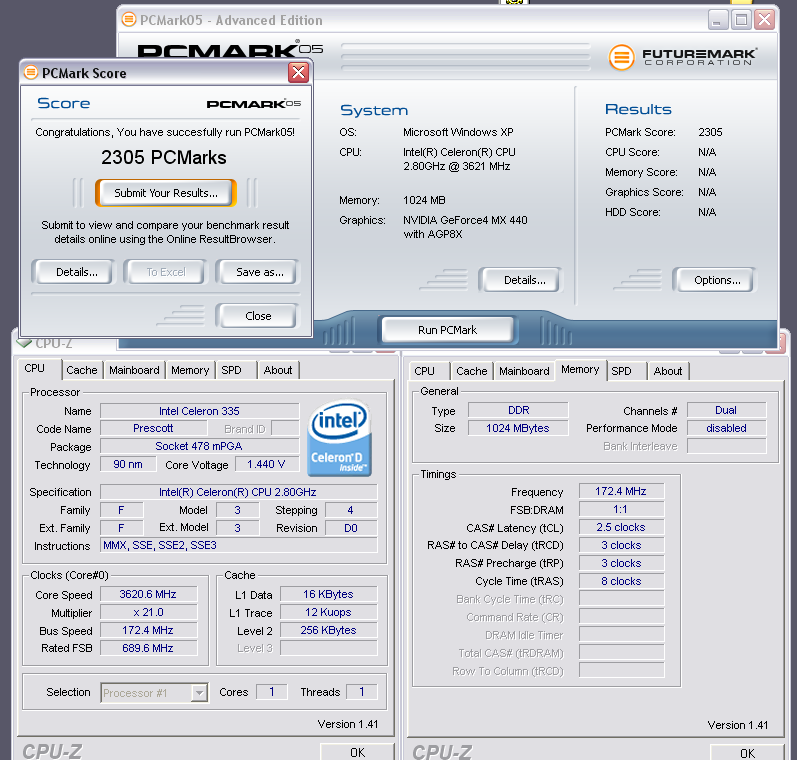Click the Intel Celeron 335 name field
Viewport: 797px width, 760px height.
(199, 411)
